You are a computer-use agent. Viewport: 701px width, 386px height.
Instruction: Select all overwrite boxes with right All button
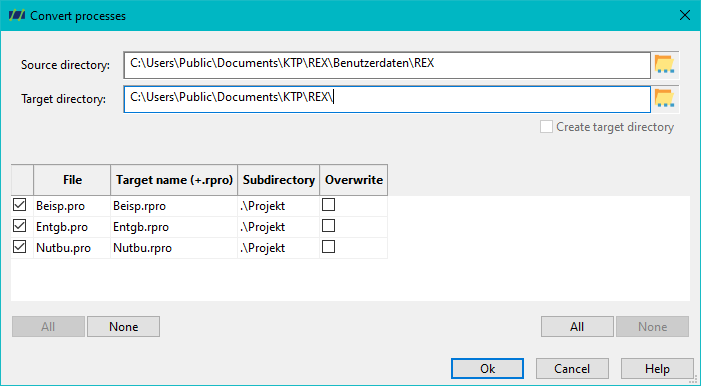click(577, 327)
